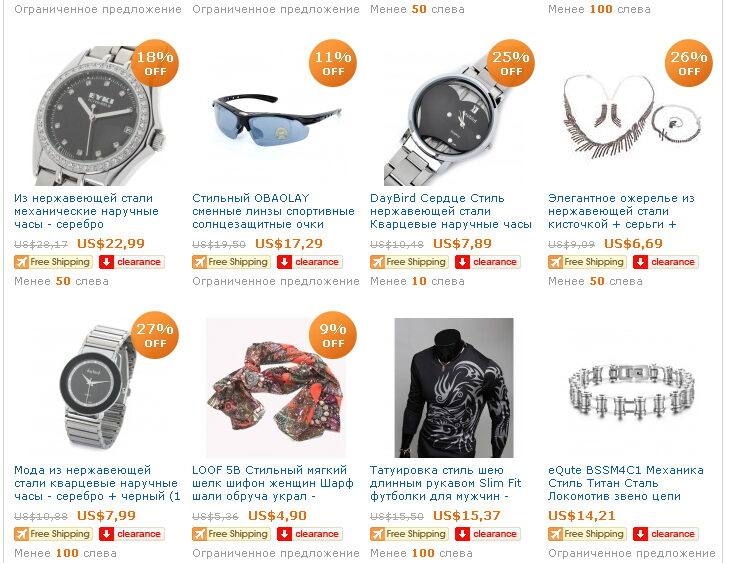Open the black tattoo-style shirt image

click(454, 388)
